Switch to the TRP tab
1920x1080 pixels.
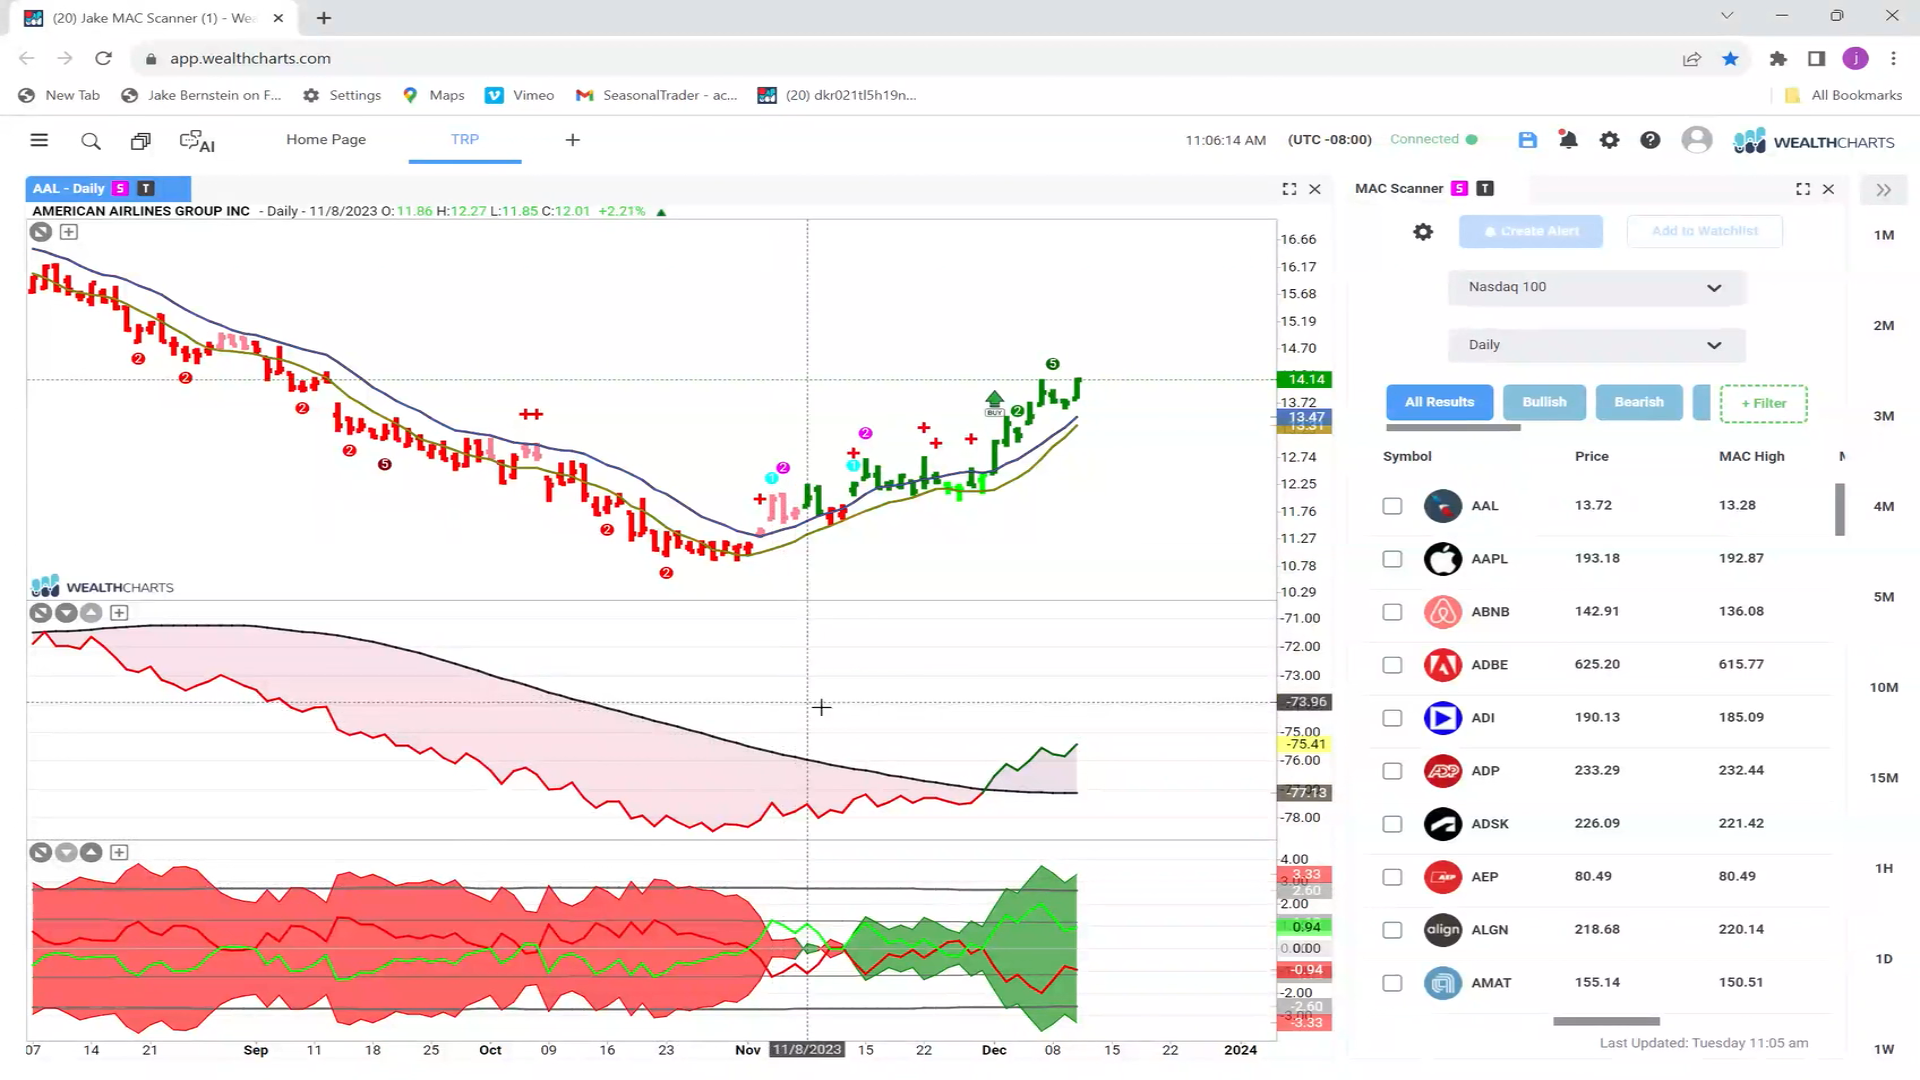coord(465,140)
